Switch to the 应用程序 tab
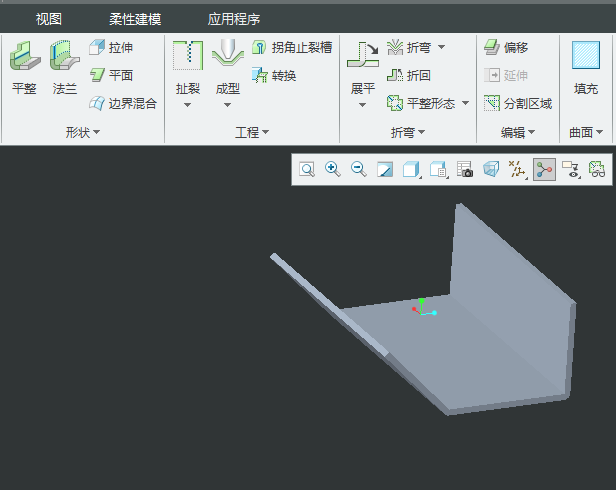616x490 pixels. pos(234,19)
